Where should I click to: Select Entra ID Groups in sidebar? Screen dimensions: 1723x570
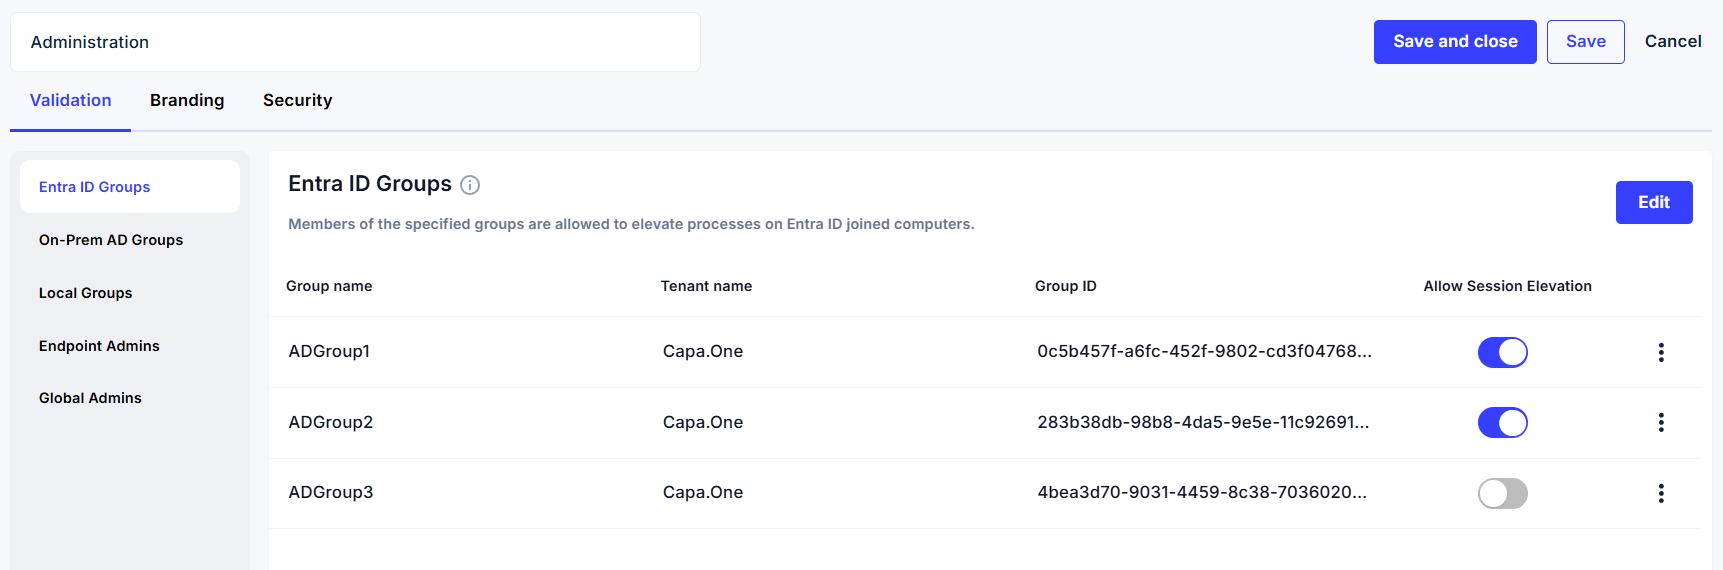(130, 187)
